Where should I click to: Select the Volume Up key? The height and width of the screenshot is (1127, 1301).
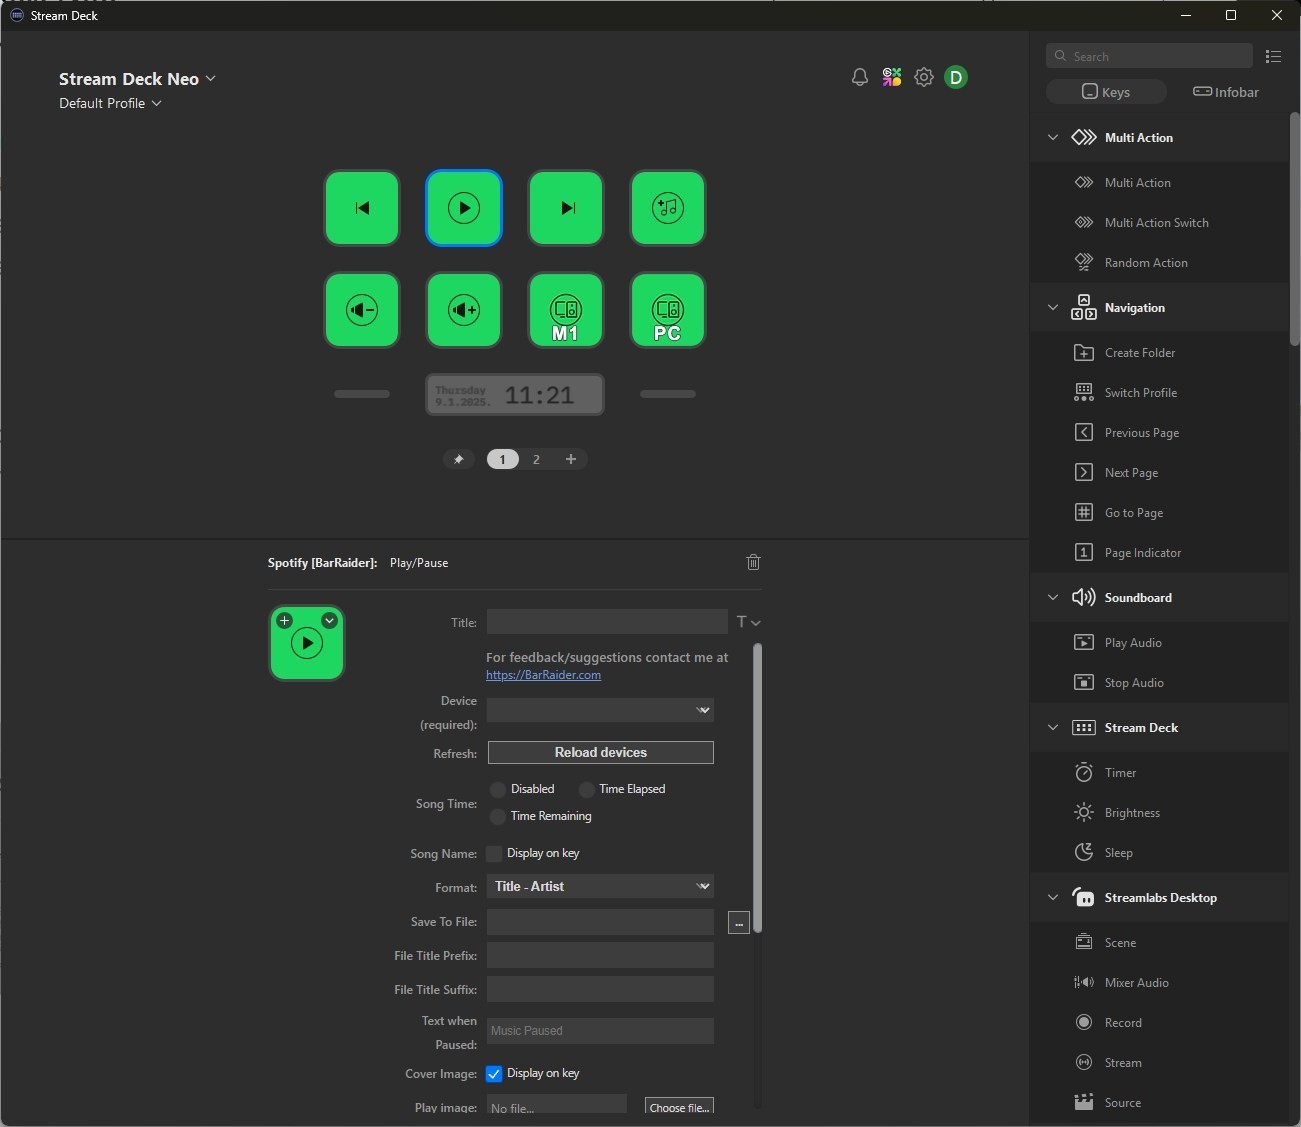coord(464,310)
